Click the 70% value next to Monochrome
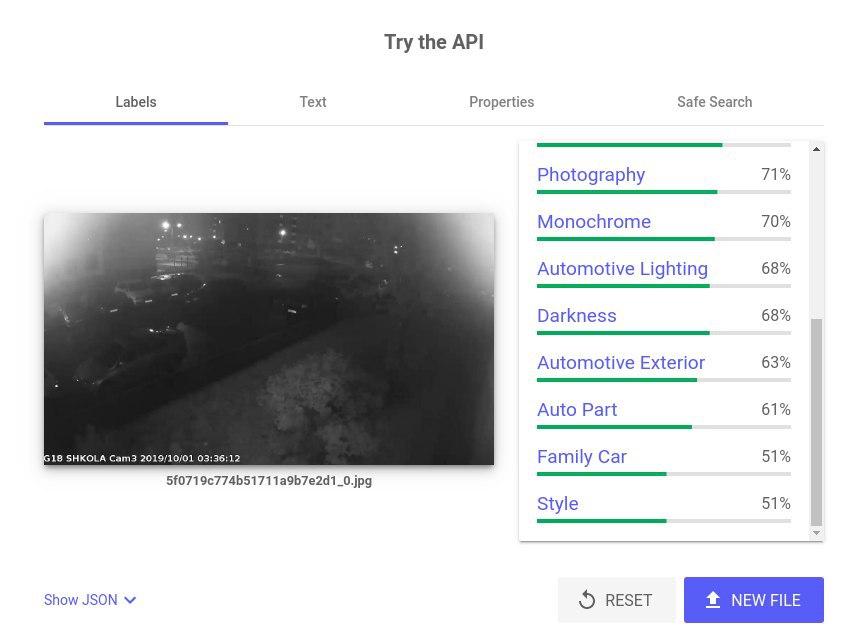This screenshot has width=859, height=631. [776, 221]
